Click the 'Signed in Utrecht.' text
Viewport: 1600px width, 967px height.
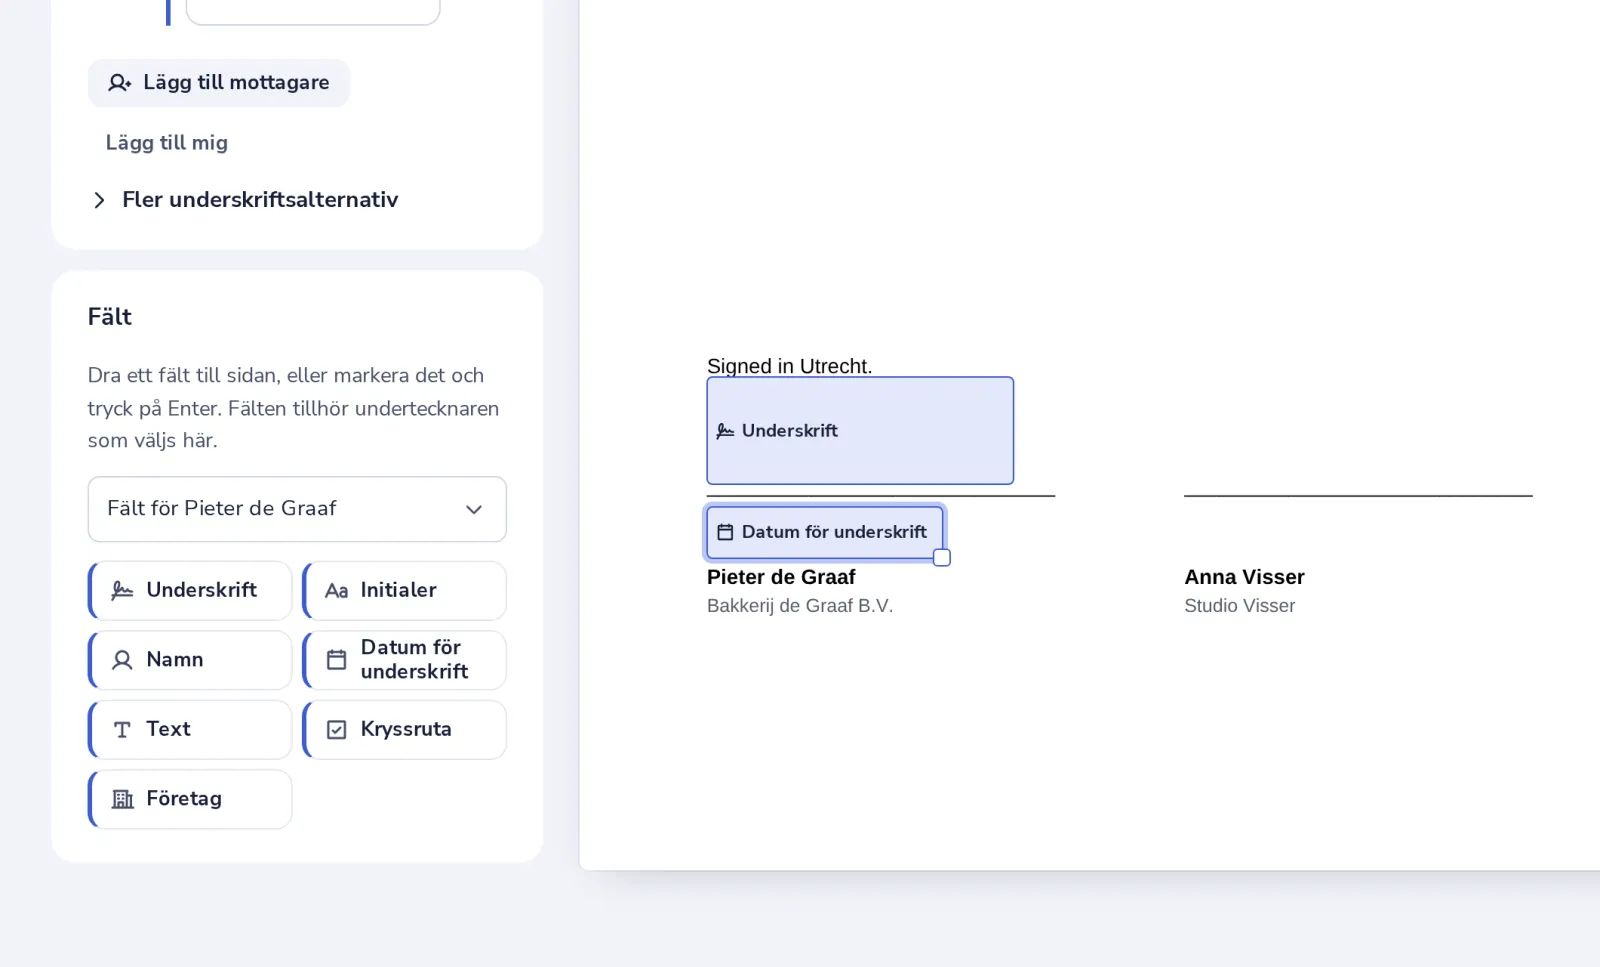tap(789, 366)
